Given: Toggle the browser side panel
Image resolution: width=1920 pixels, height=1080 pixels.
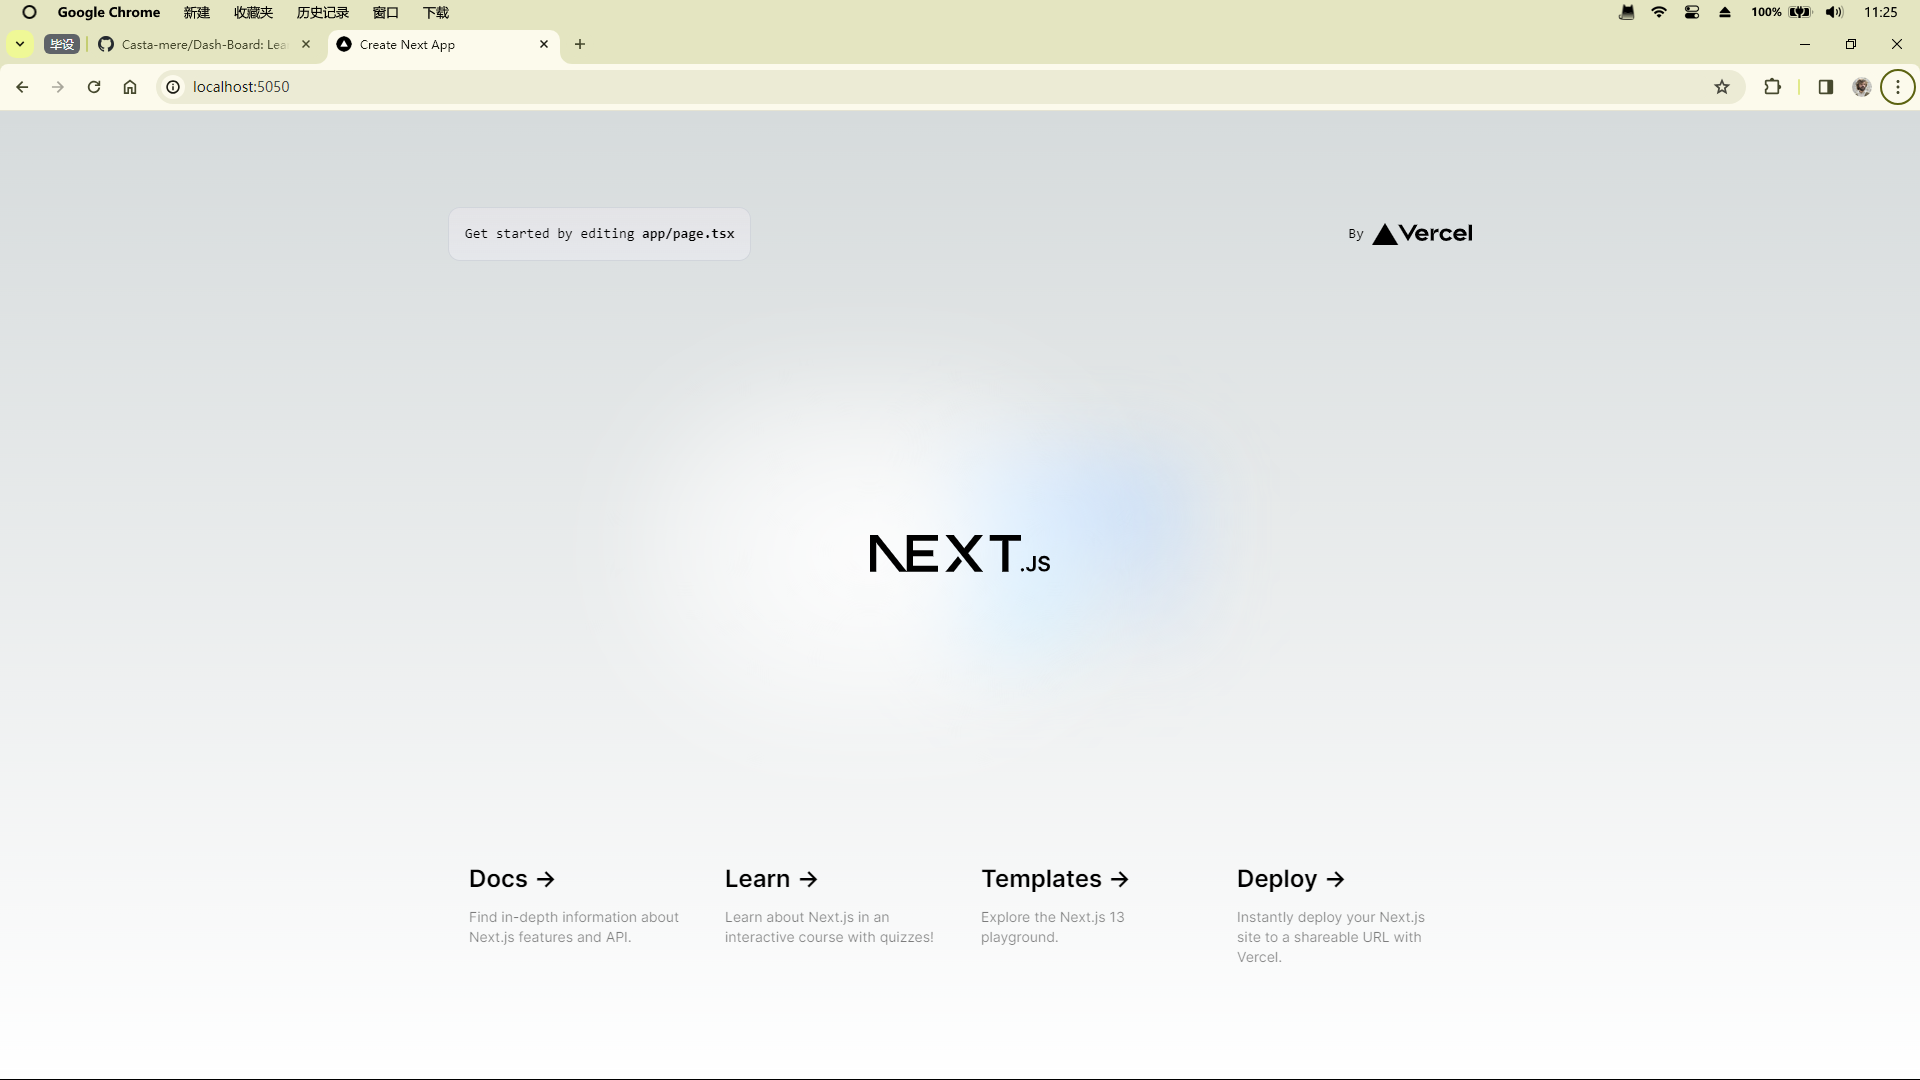Looking at the screenshot, I should [x=1826, y=87].
